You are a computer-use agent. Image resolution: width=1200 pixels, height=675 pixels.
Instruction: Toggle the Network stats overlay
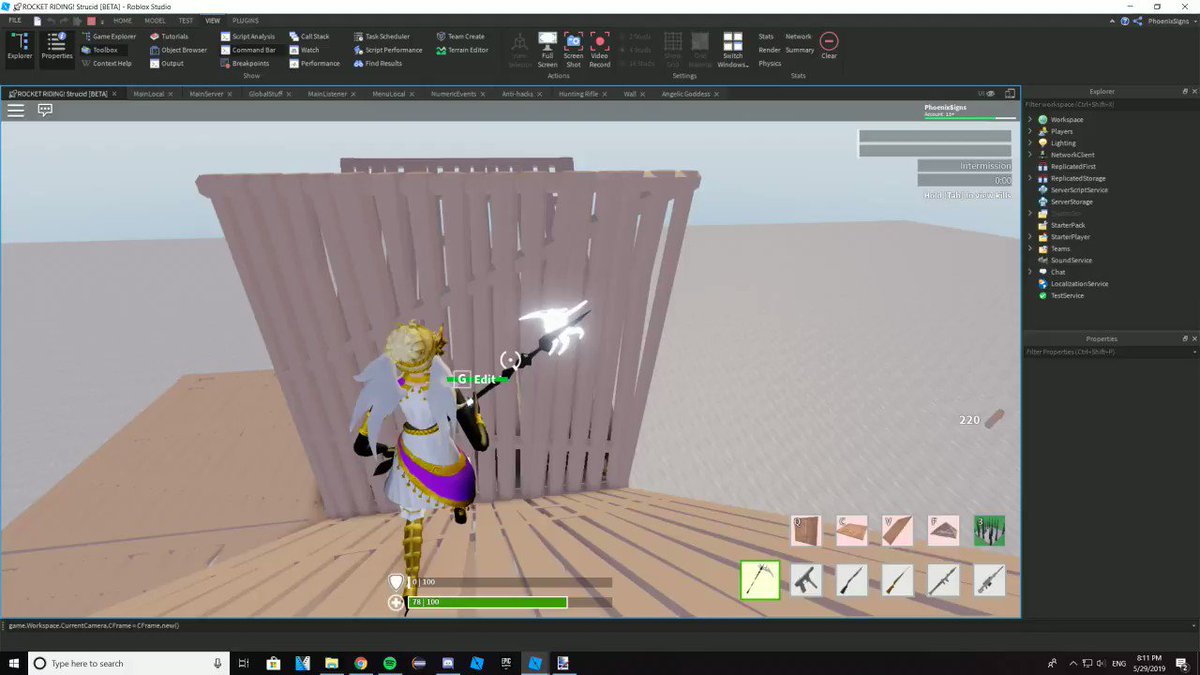click(x=799, y=36)
